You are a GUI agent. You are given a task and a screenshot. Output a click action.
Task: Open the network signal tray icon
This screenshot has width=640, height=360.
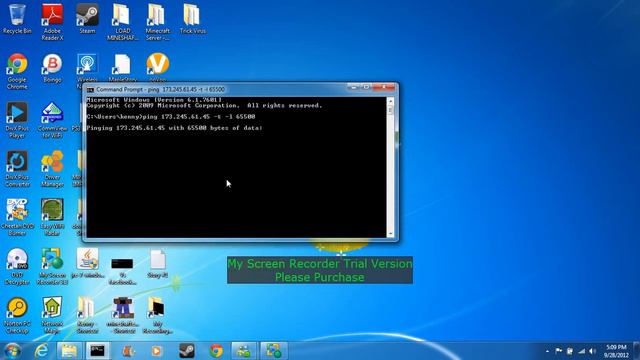pyautogui.click(x=581, y=351)
